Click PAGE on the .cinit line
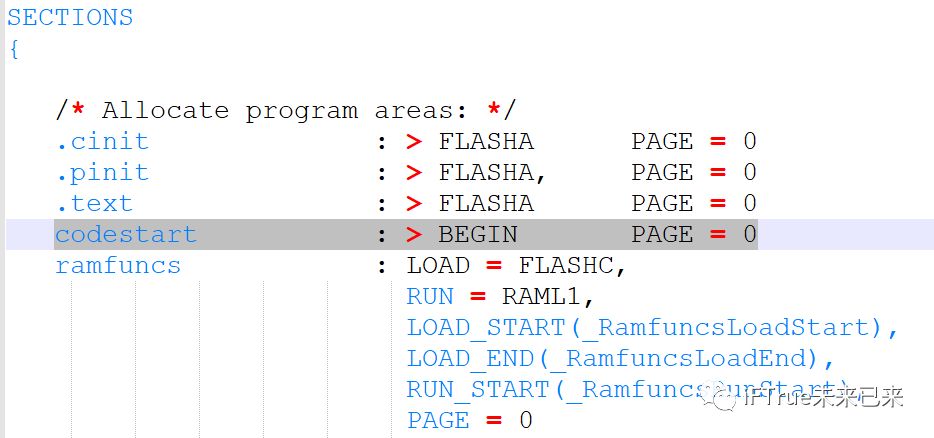The width and height of the screenshot is (934, 438). pyautogui.click(x=662, y=142)
